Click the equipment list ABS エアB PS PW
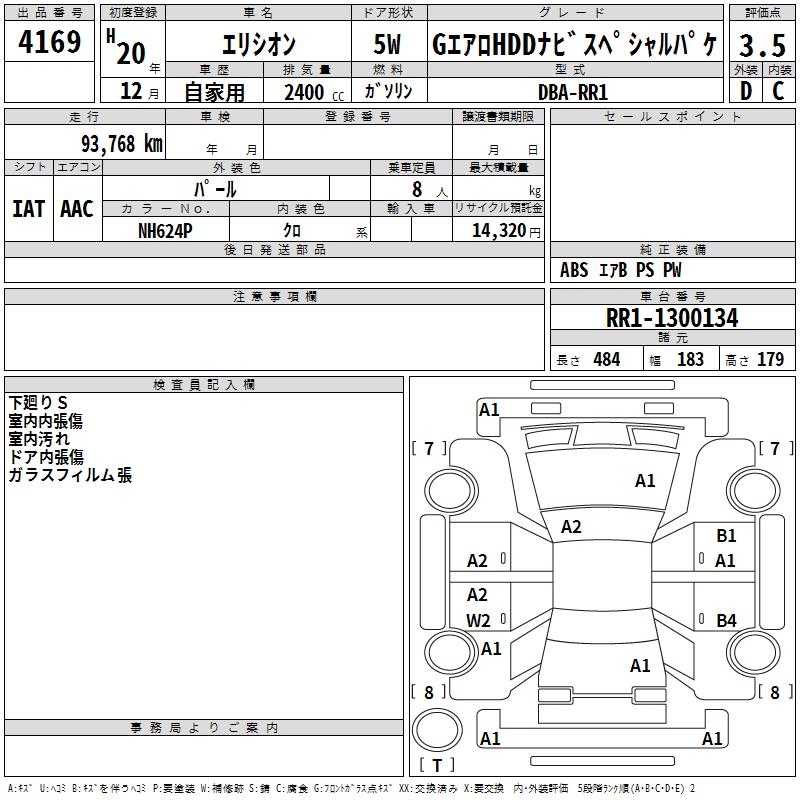Viewport: 800px width, 800px height. 620,270
